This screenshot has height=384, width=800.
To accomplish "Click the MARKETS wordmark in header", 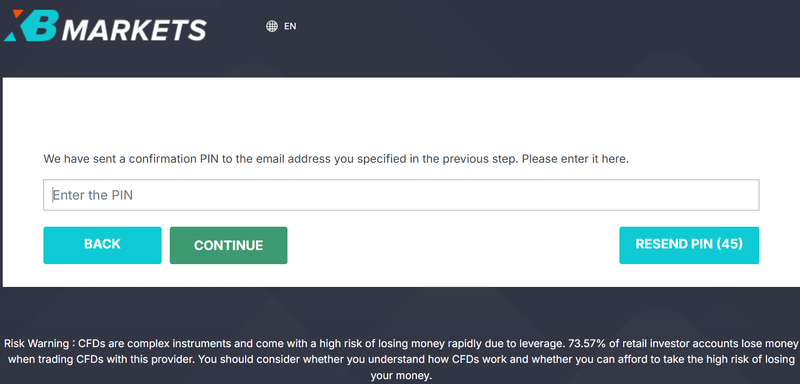I will [134, 30].
